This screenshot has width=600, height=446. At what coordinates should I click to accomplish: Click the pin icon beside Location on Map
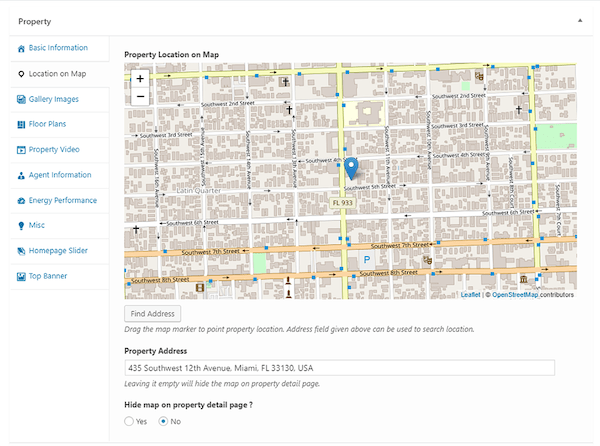(x=21, y=74)
